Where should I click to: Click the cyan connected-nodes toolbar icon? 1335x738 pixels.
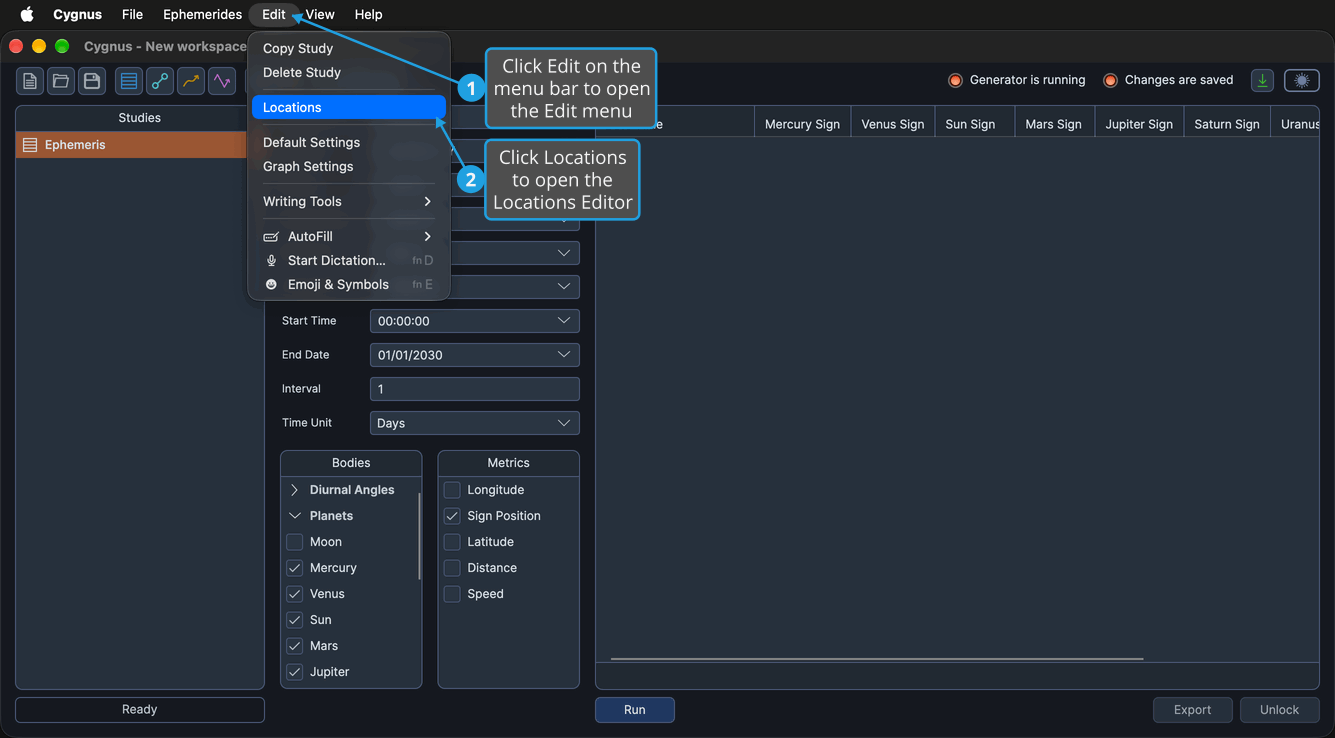click(x=160, y=81)
